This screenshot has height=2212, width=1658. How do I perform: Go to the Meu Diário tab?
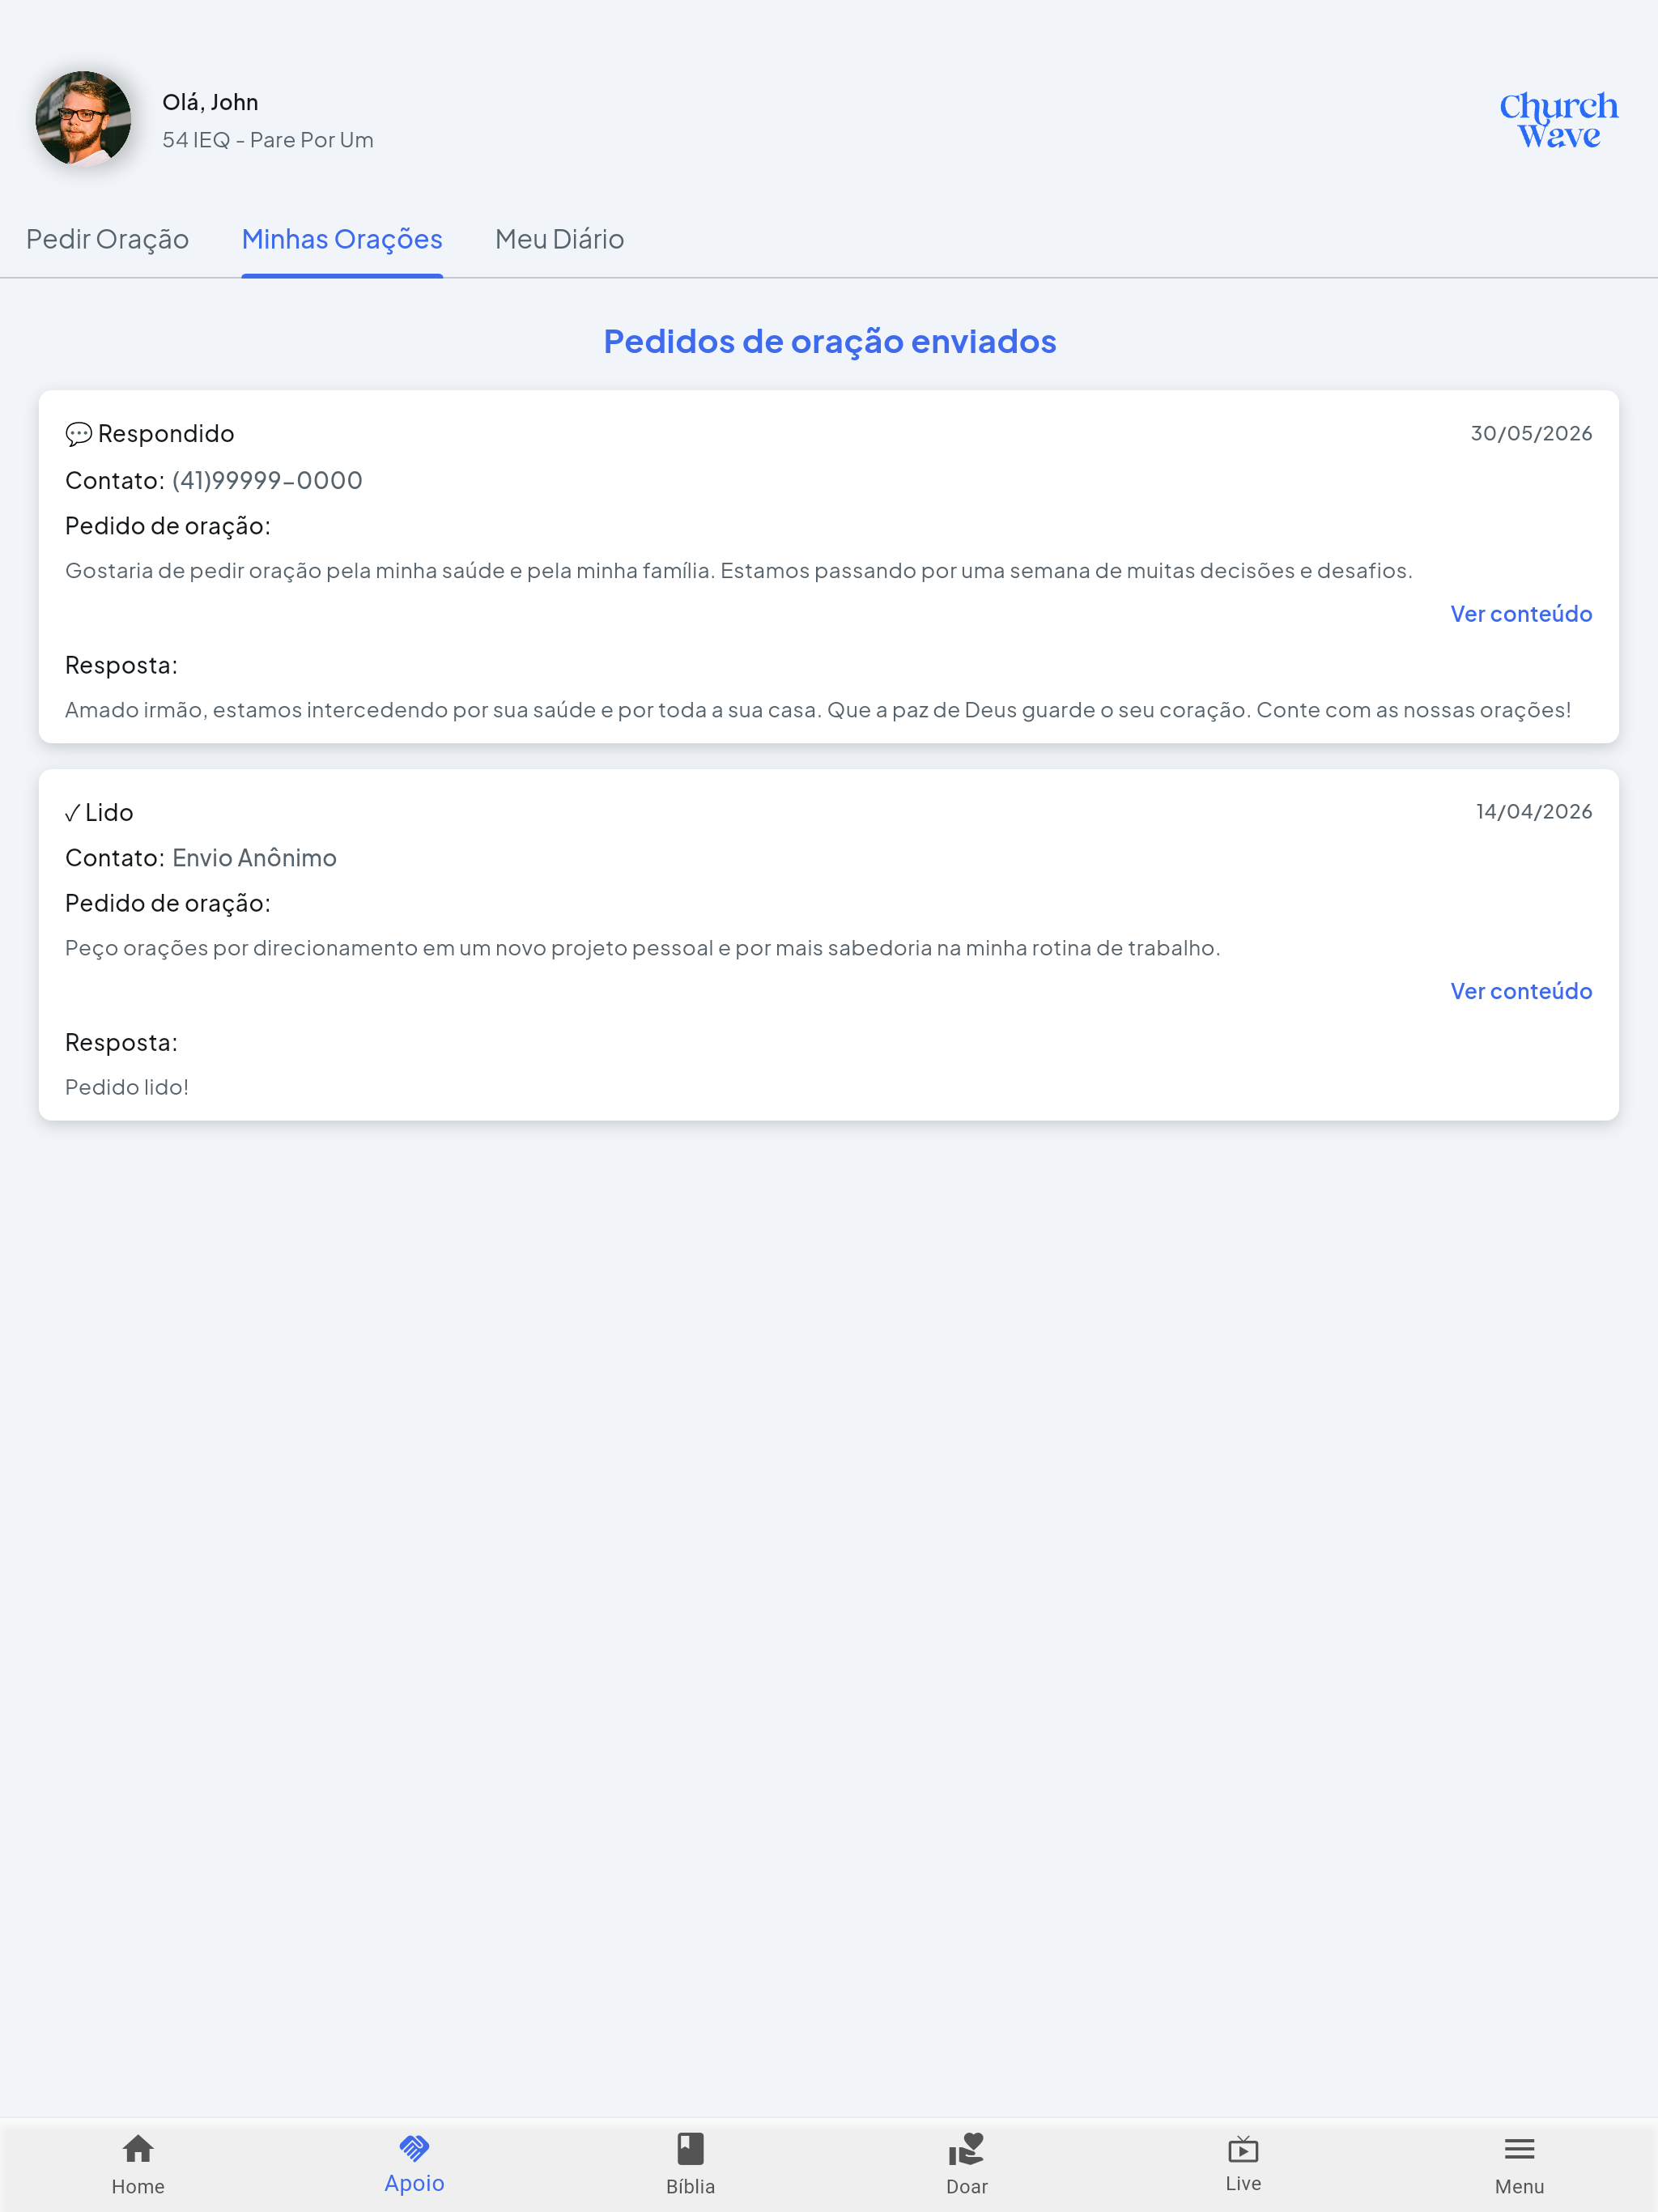point(559,239)
